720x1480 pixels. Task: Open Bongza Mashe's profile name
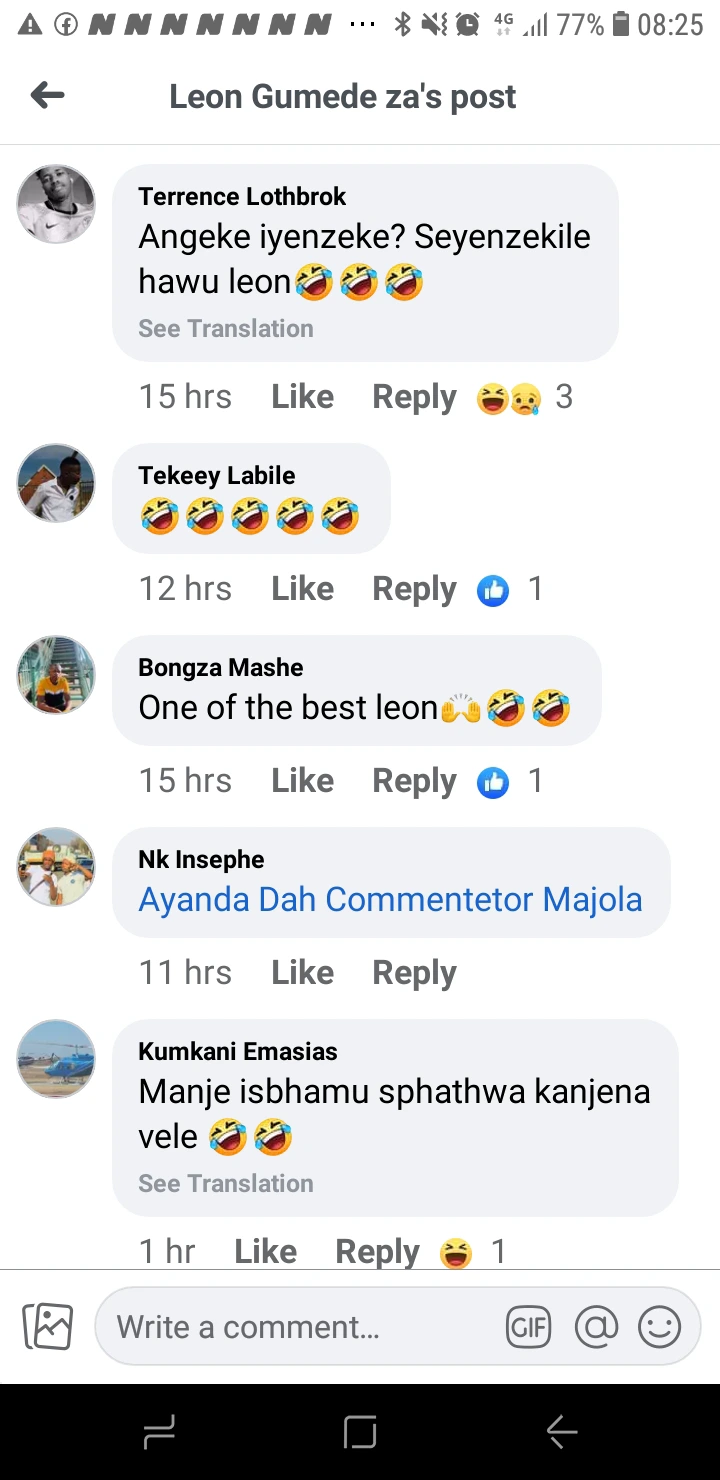[221, 668]
